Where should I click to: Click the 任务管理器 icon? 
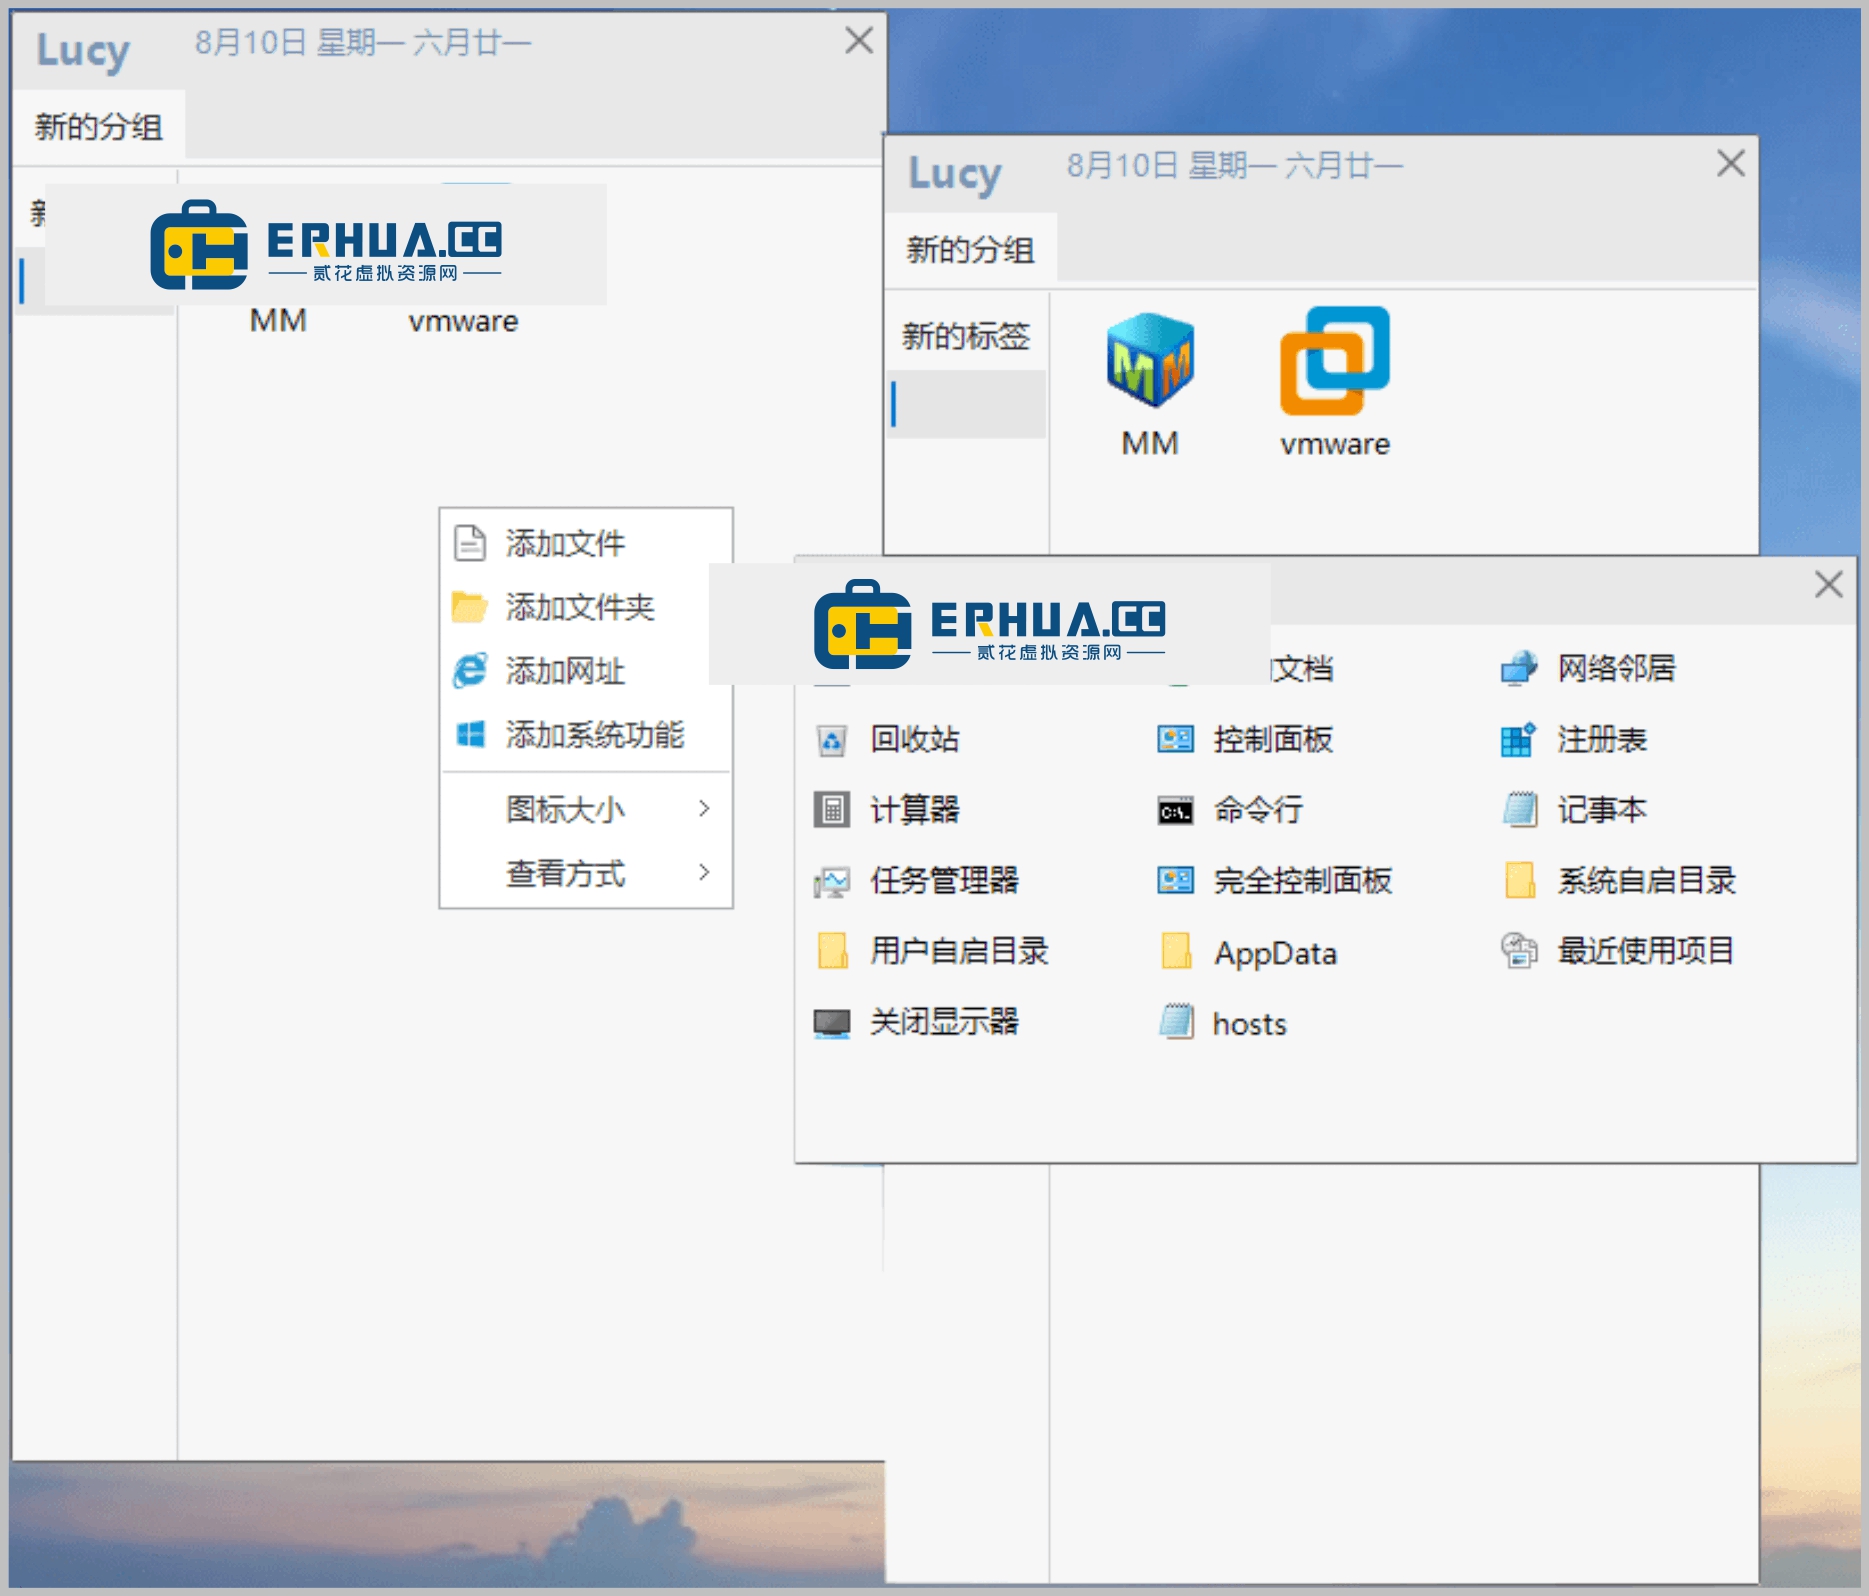831,881
